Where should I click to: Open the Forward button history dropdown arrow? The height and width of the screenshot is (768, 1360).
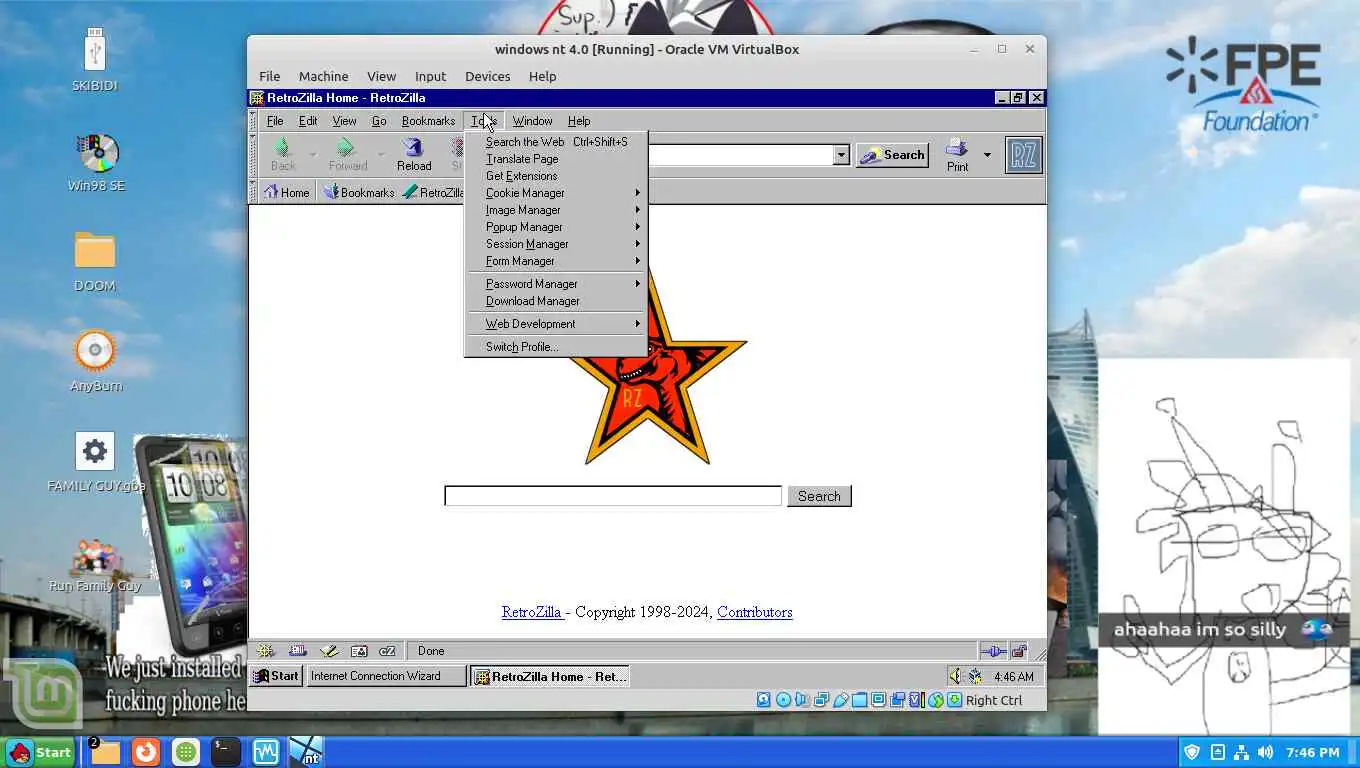coord(380,155)
